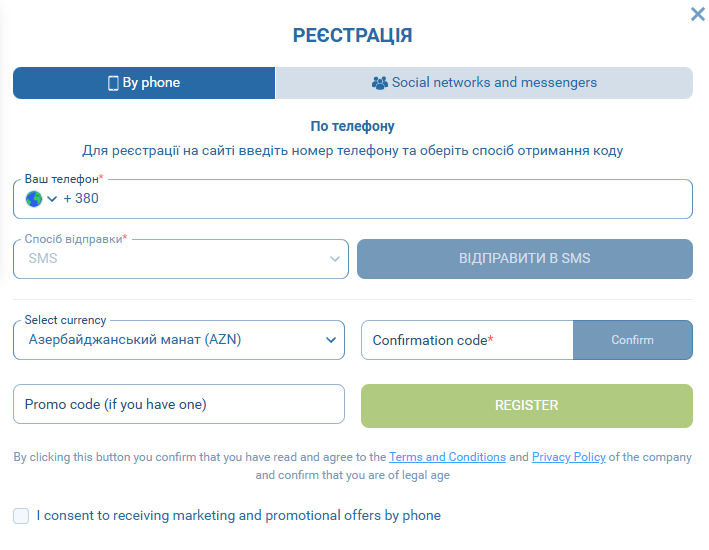This screenshot has width=709, height=550.
Task: Switch to the By phone tab
Action: tap(144, 83)
